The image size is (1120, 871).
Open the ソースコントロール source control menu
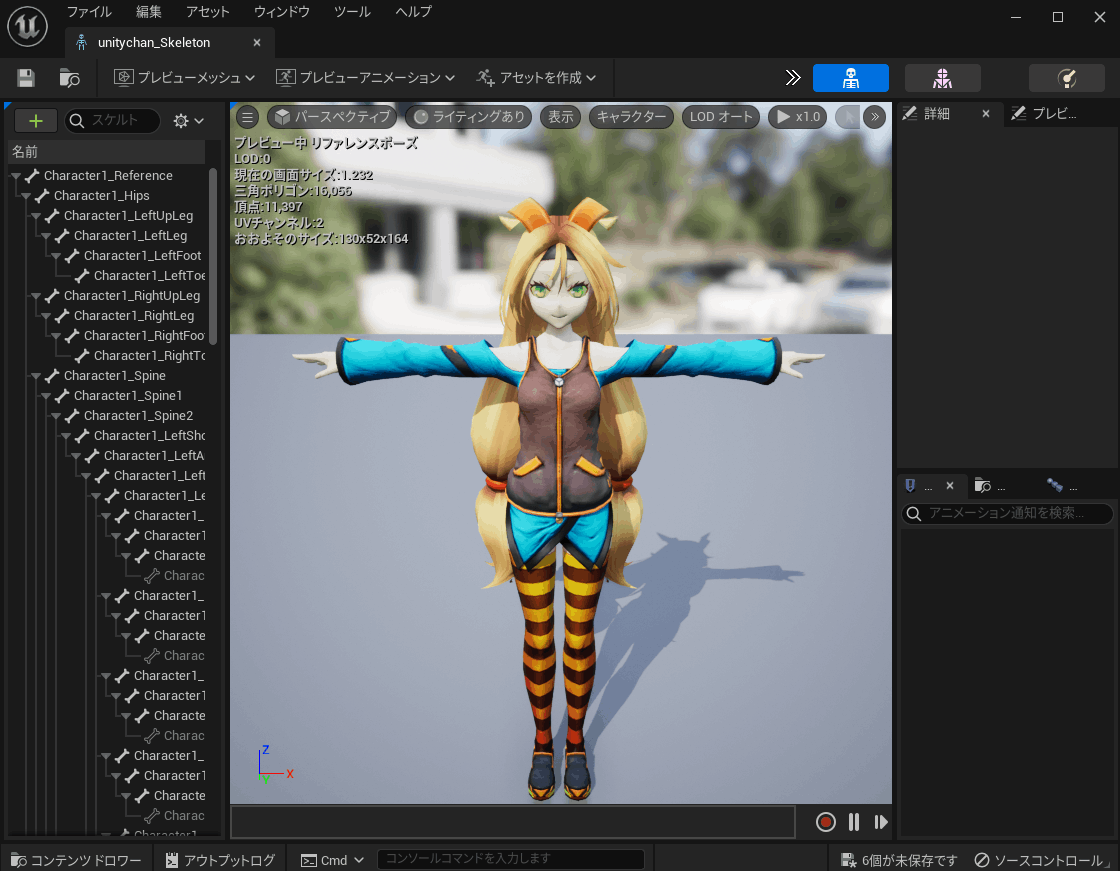point(1041,860)
